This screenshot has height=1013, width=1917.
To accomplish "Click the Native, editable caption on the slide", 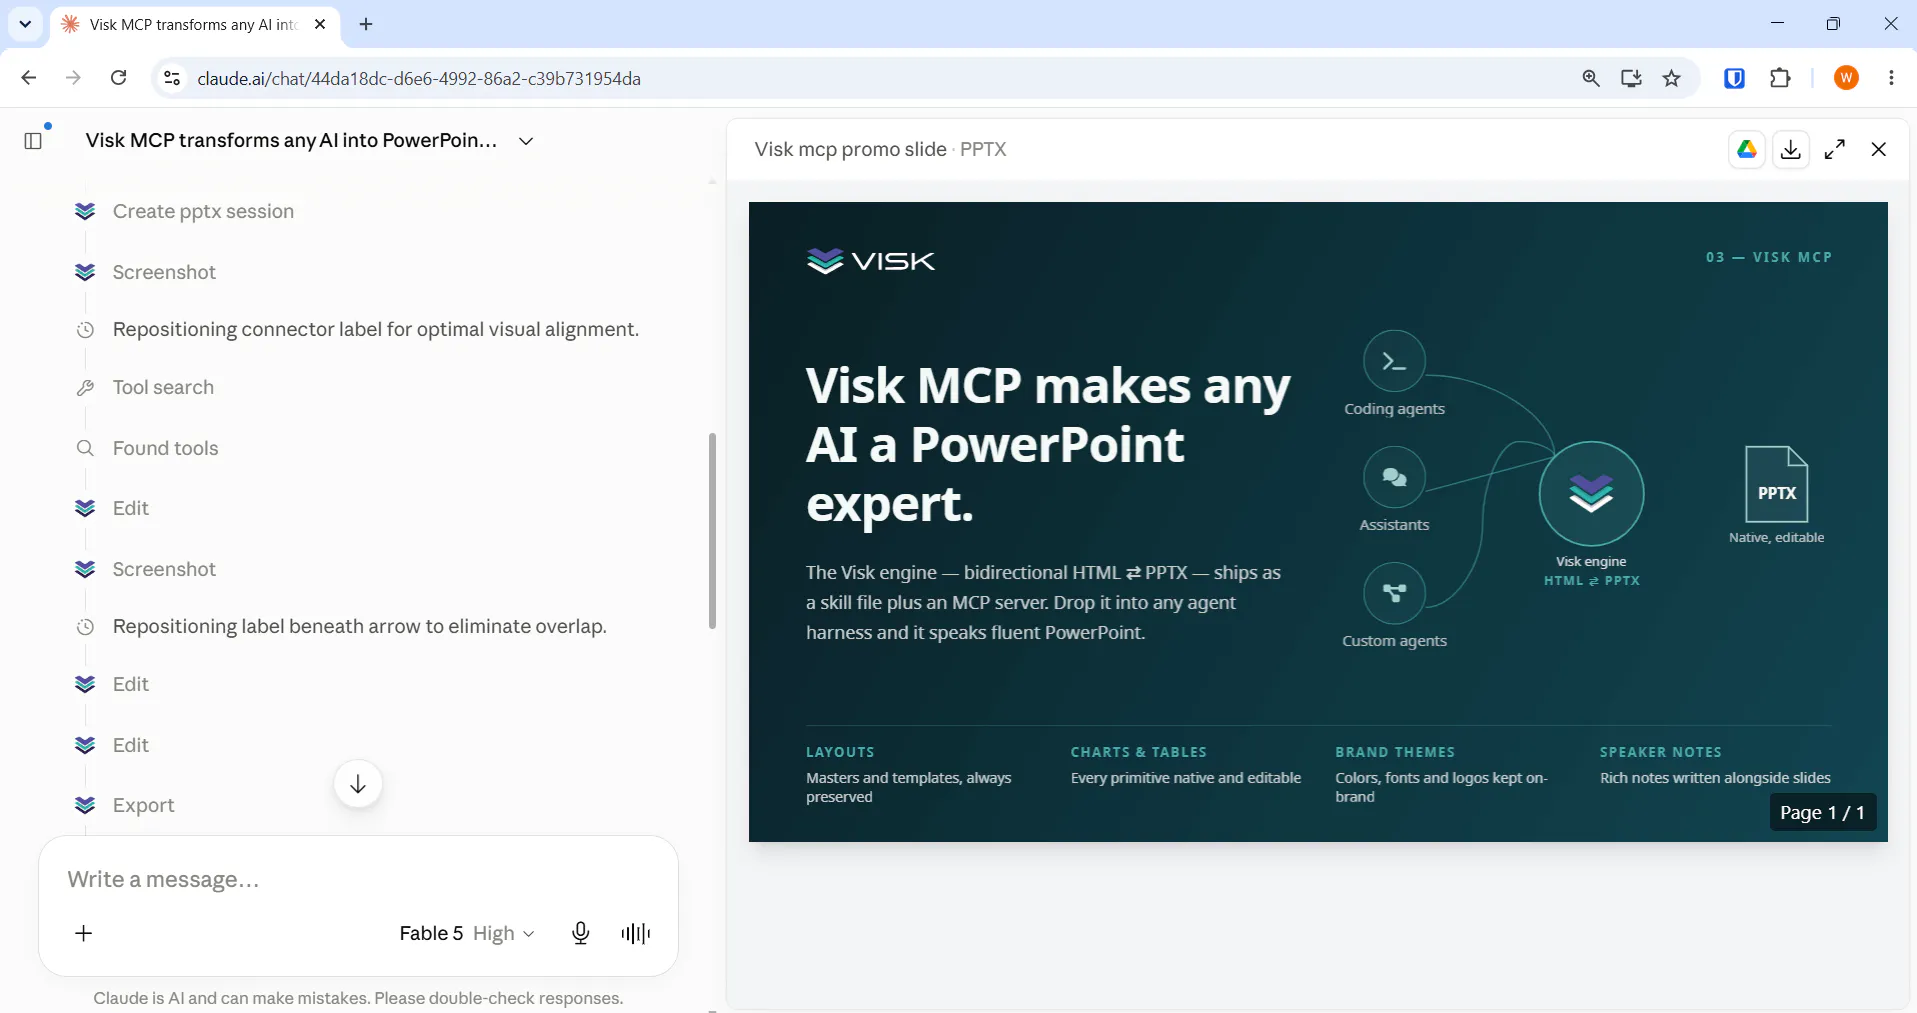I will 1776,537.
